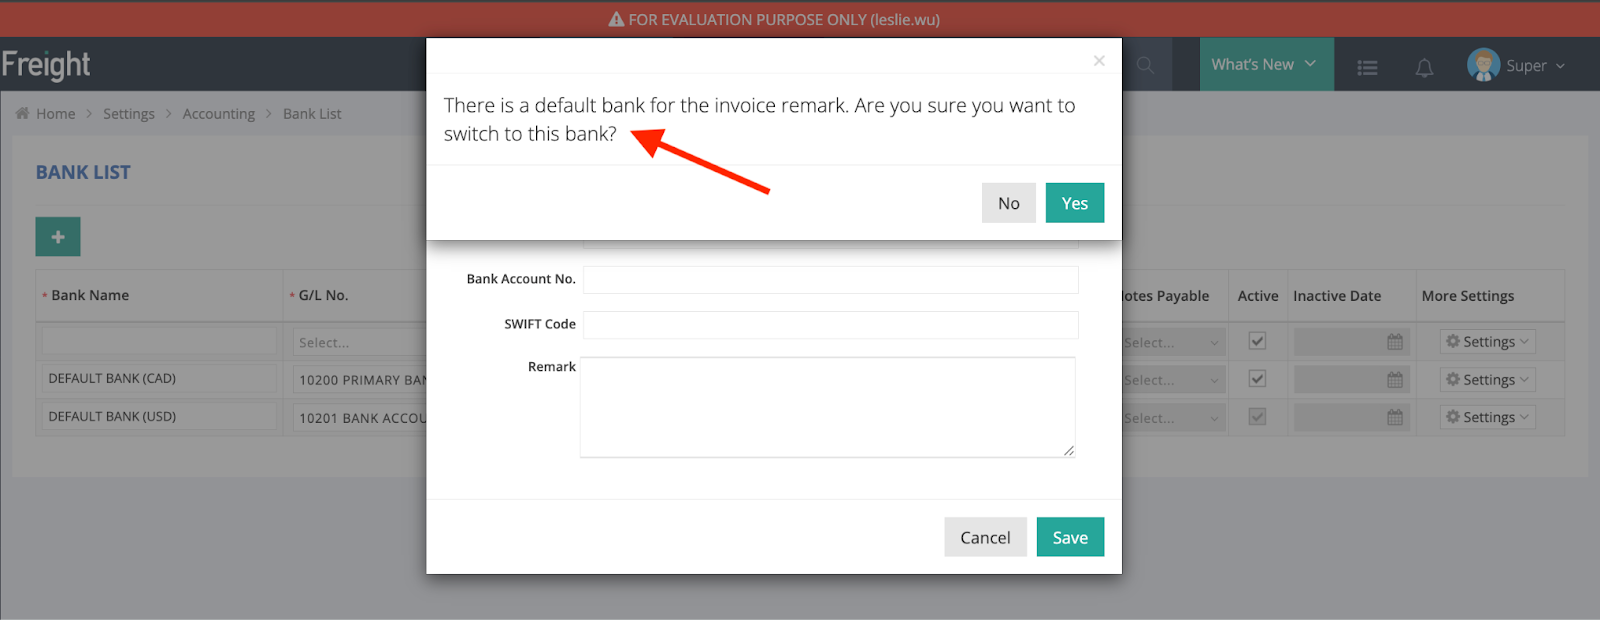Click the Super user avatar
The height and width of the screenshot is (620, 1600).
[x=1483, y=65]
